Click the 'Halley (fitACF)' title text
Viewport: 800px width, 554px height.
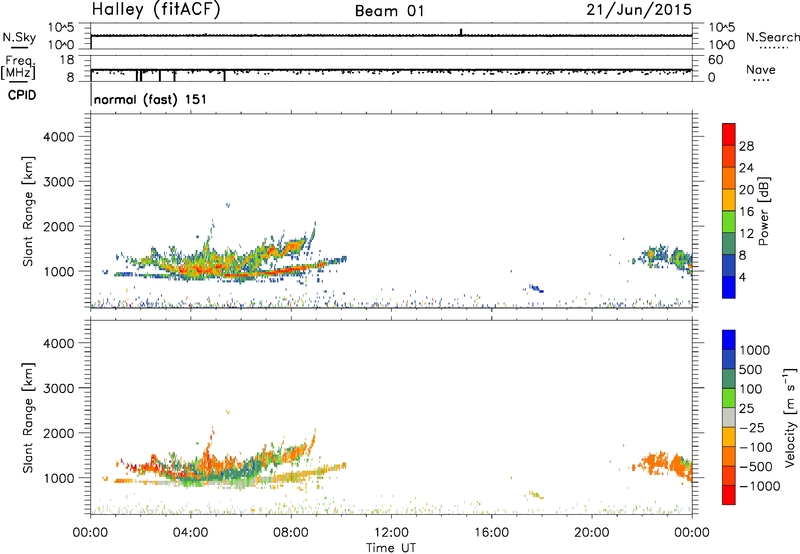tap(156, 9)
